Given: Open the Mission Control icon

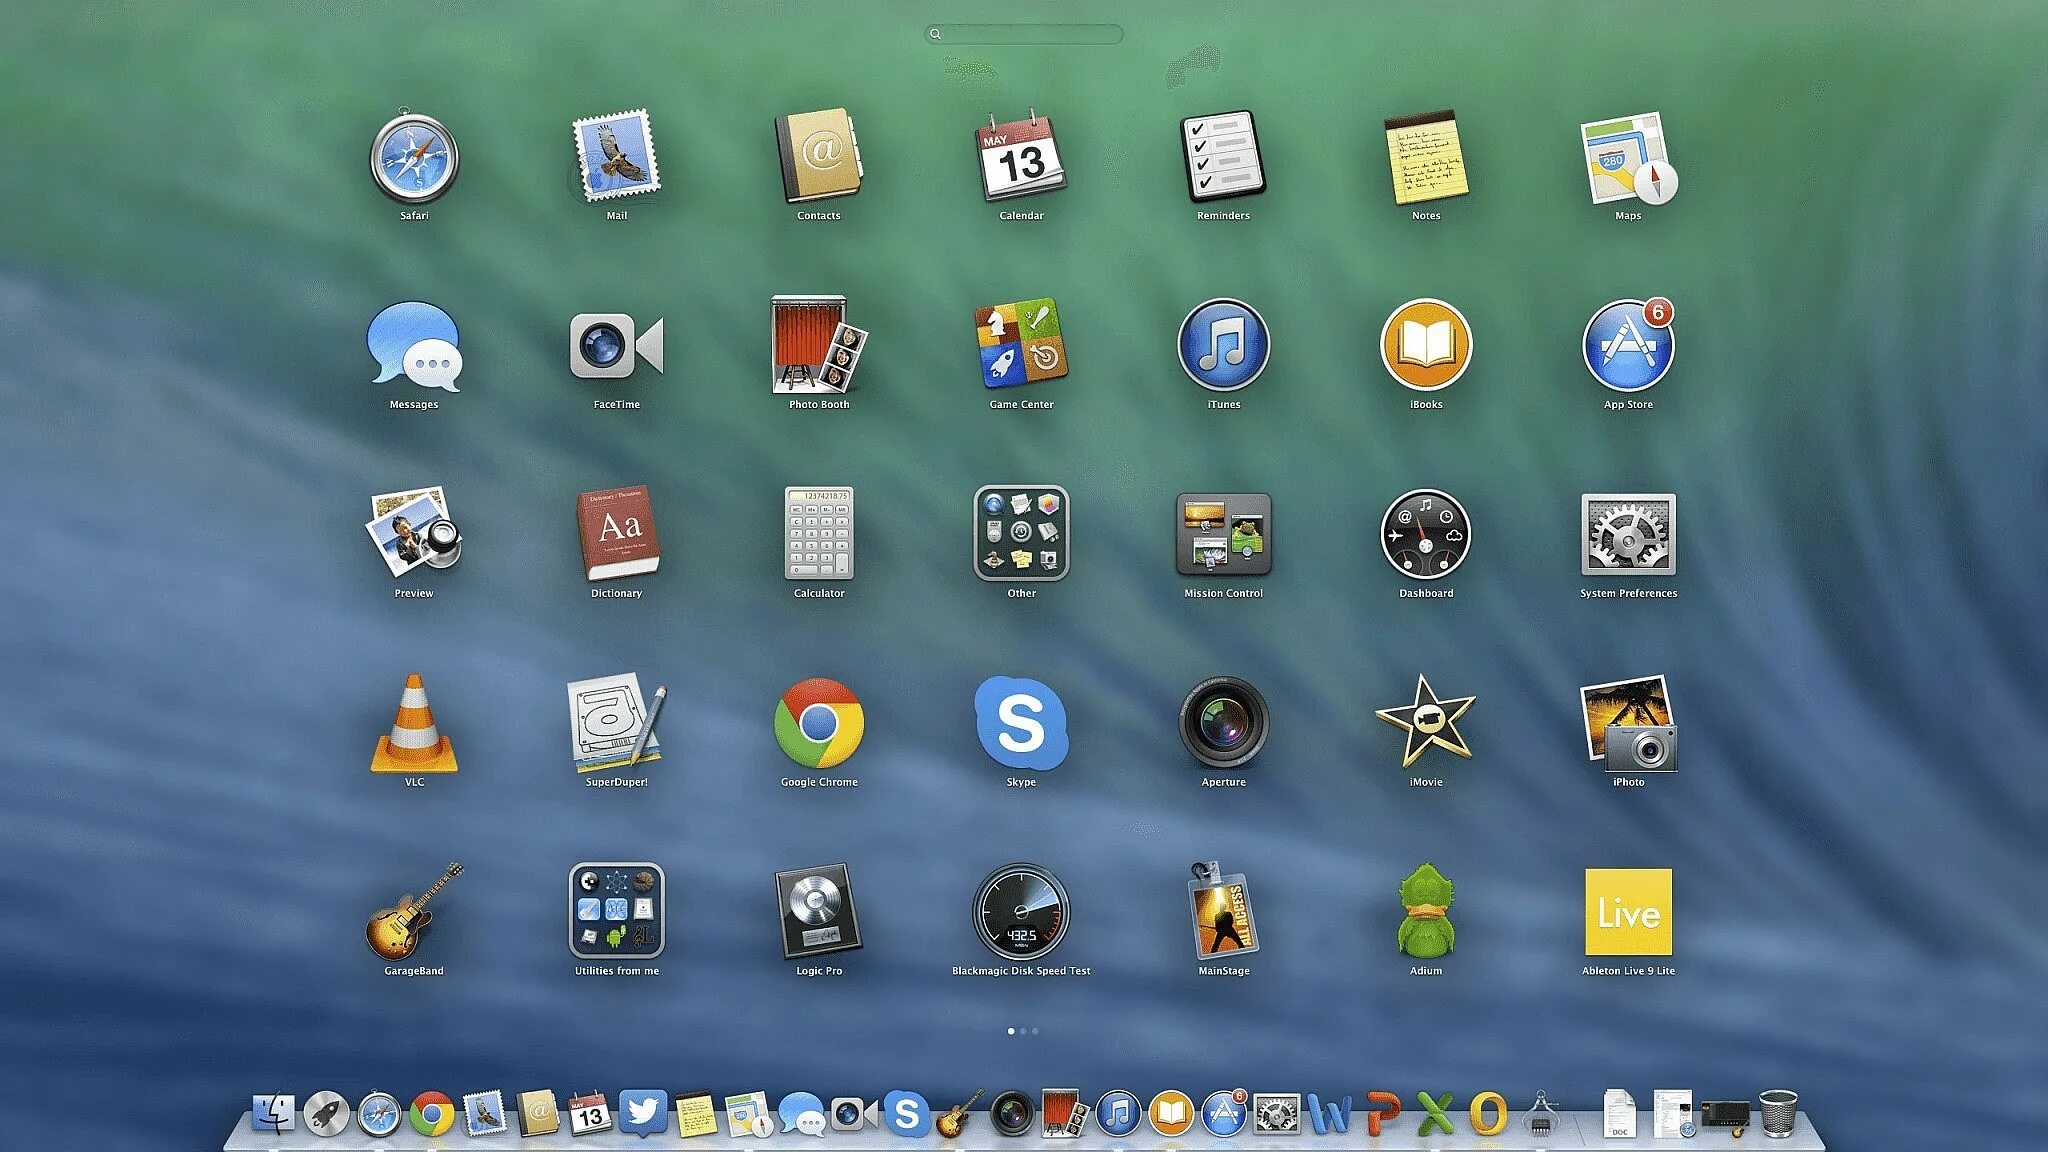Looking at the screenshot, I should (1223, 534).
